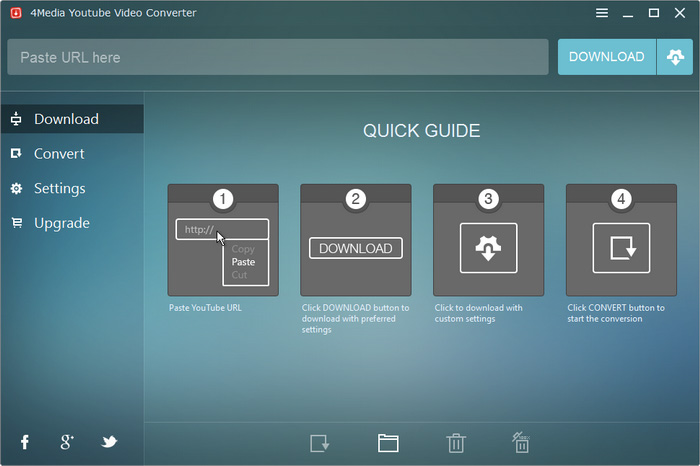Screen dimensions: 700x466
Task: Click quick guide step 4 convert thumbnail
Action: [621, 240]
